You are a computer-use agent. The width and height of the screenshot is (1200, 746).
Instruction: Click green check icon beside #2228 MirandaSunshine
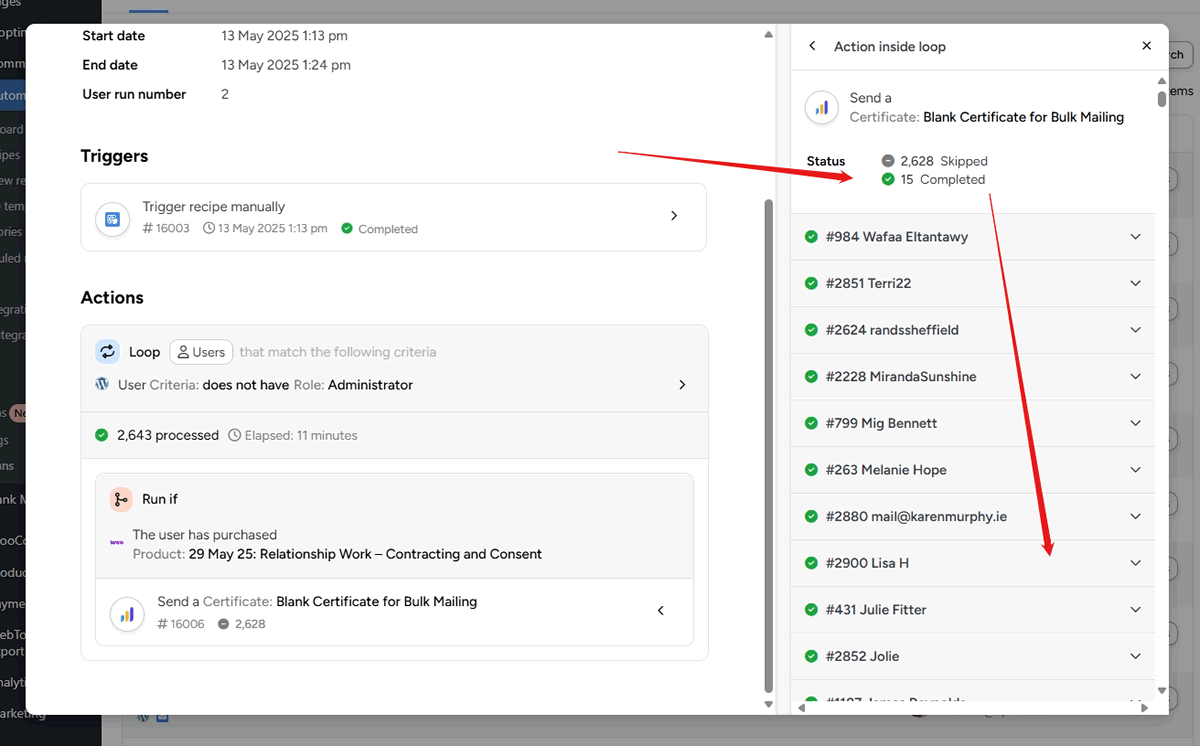(812, 377)
